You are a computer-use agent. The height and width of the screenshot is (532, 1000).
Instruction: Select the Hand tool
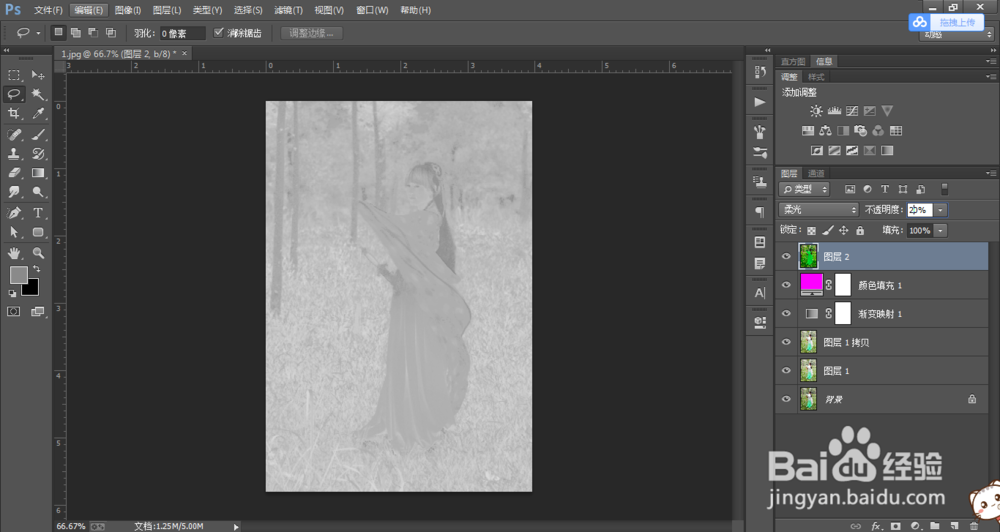[x=14, y=253]
